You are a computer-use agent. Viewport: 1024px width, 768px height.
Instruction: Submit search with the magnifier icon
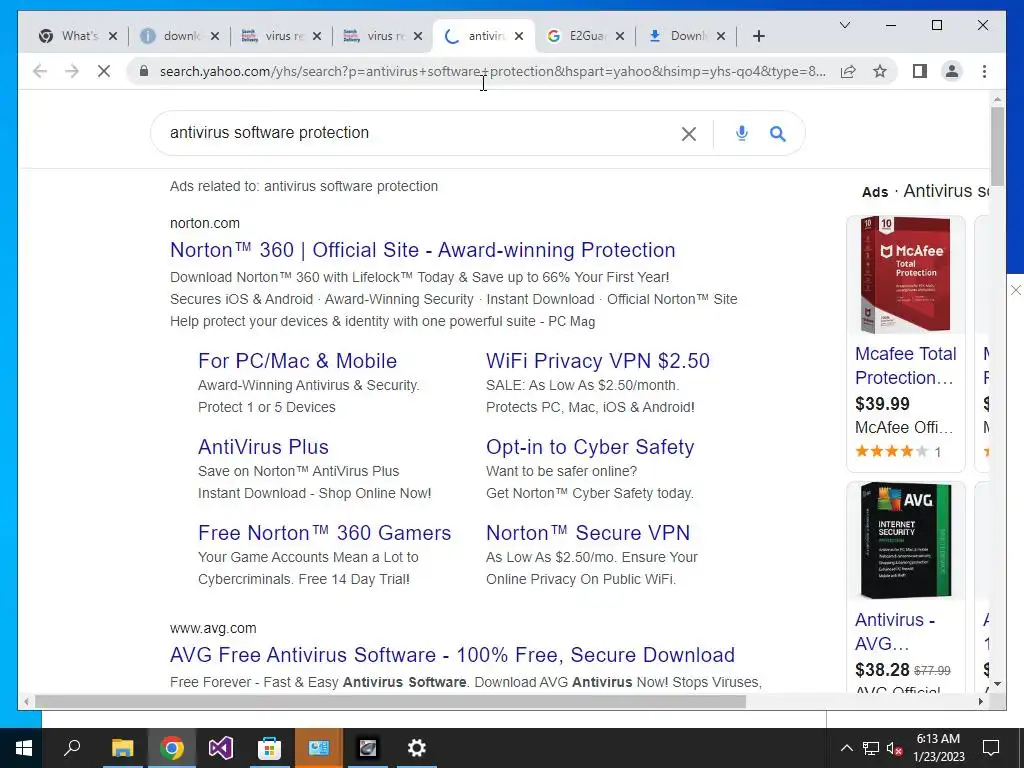pyautogui.click(x=777, y=134)
